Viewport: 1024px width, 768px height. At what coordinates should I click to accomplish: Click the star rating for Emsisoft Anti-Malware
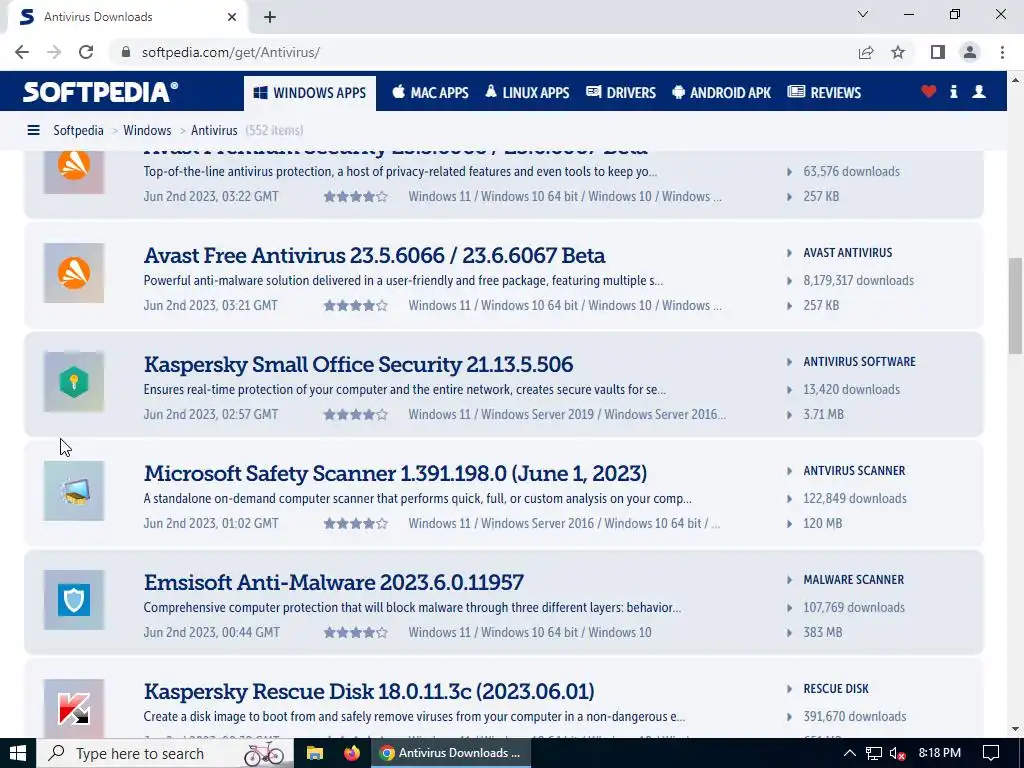(356, 633)
